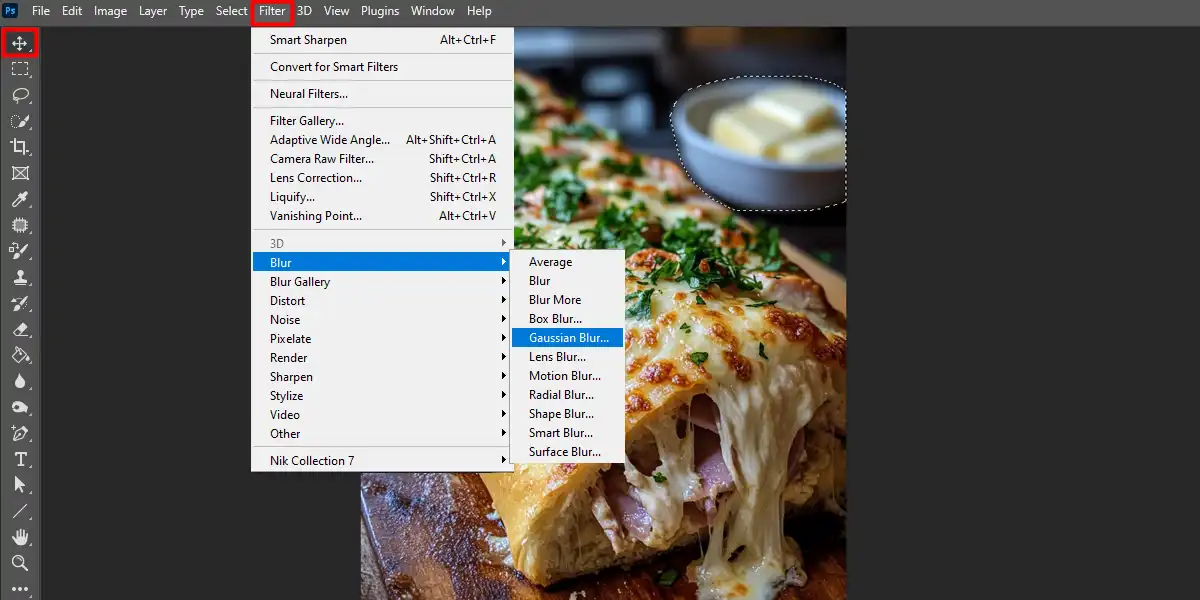Open the Window menu

tap(432, 11)
